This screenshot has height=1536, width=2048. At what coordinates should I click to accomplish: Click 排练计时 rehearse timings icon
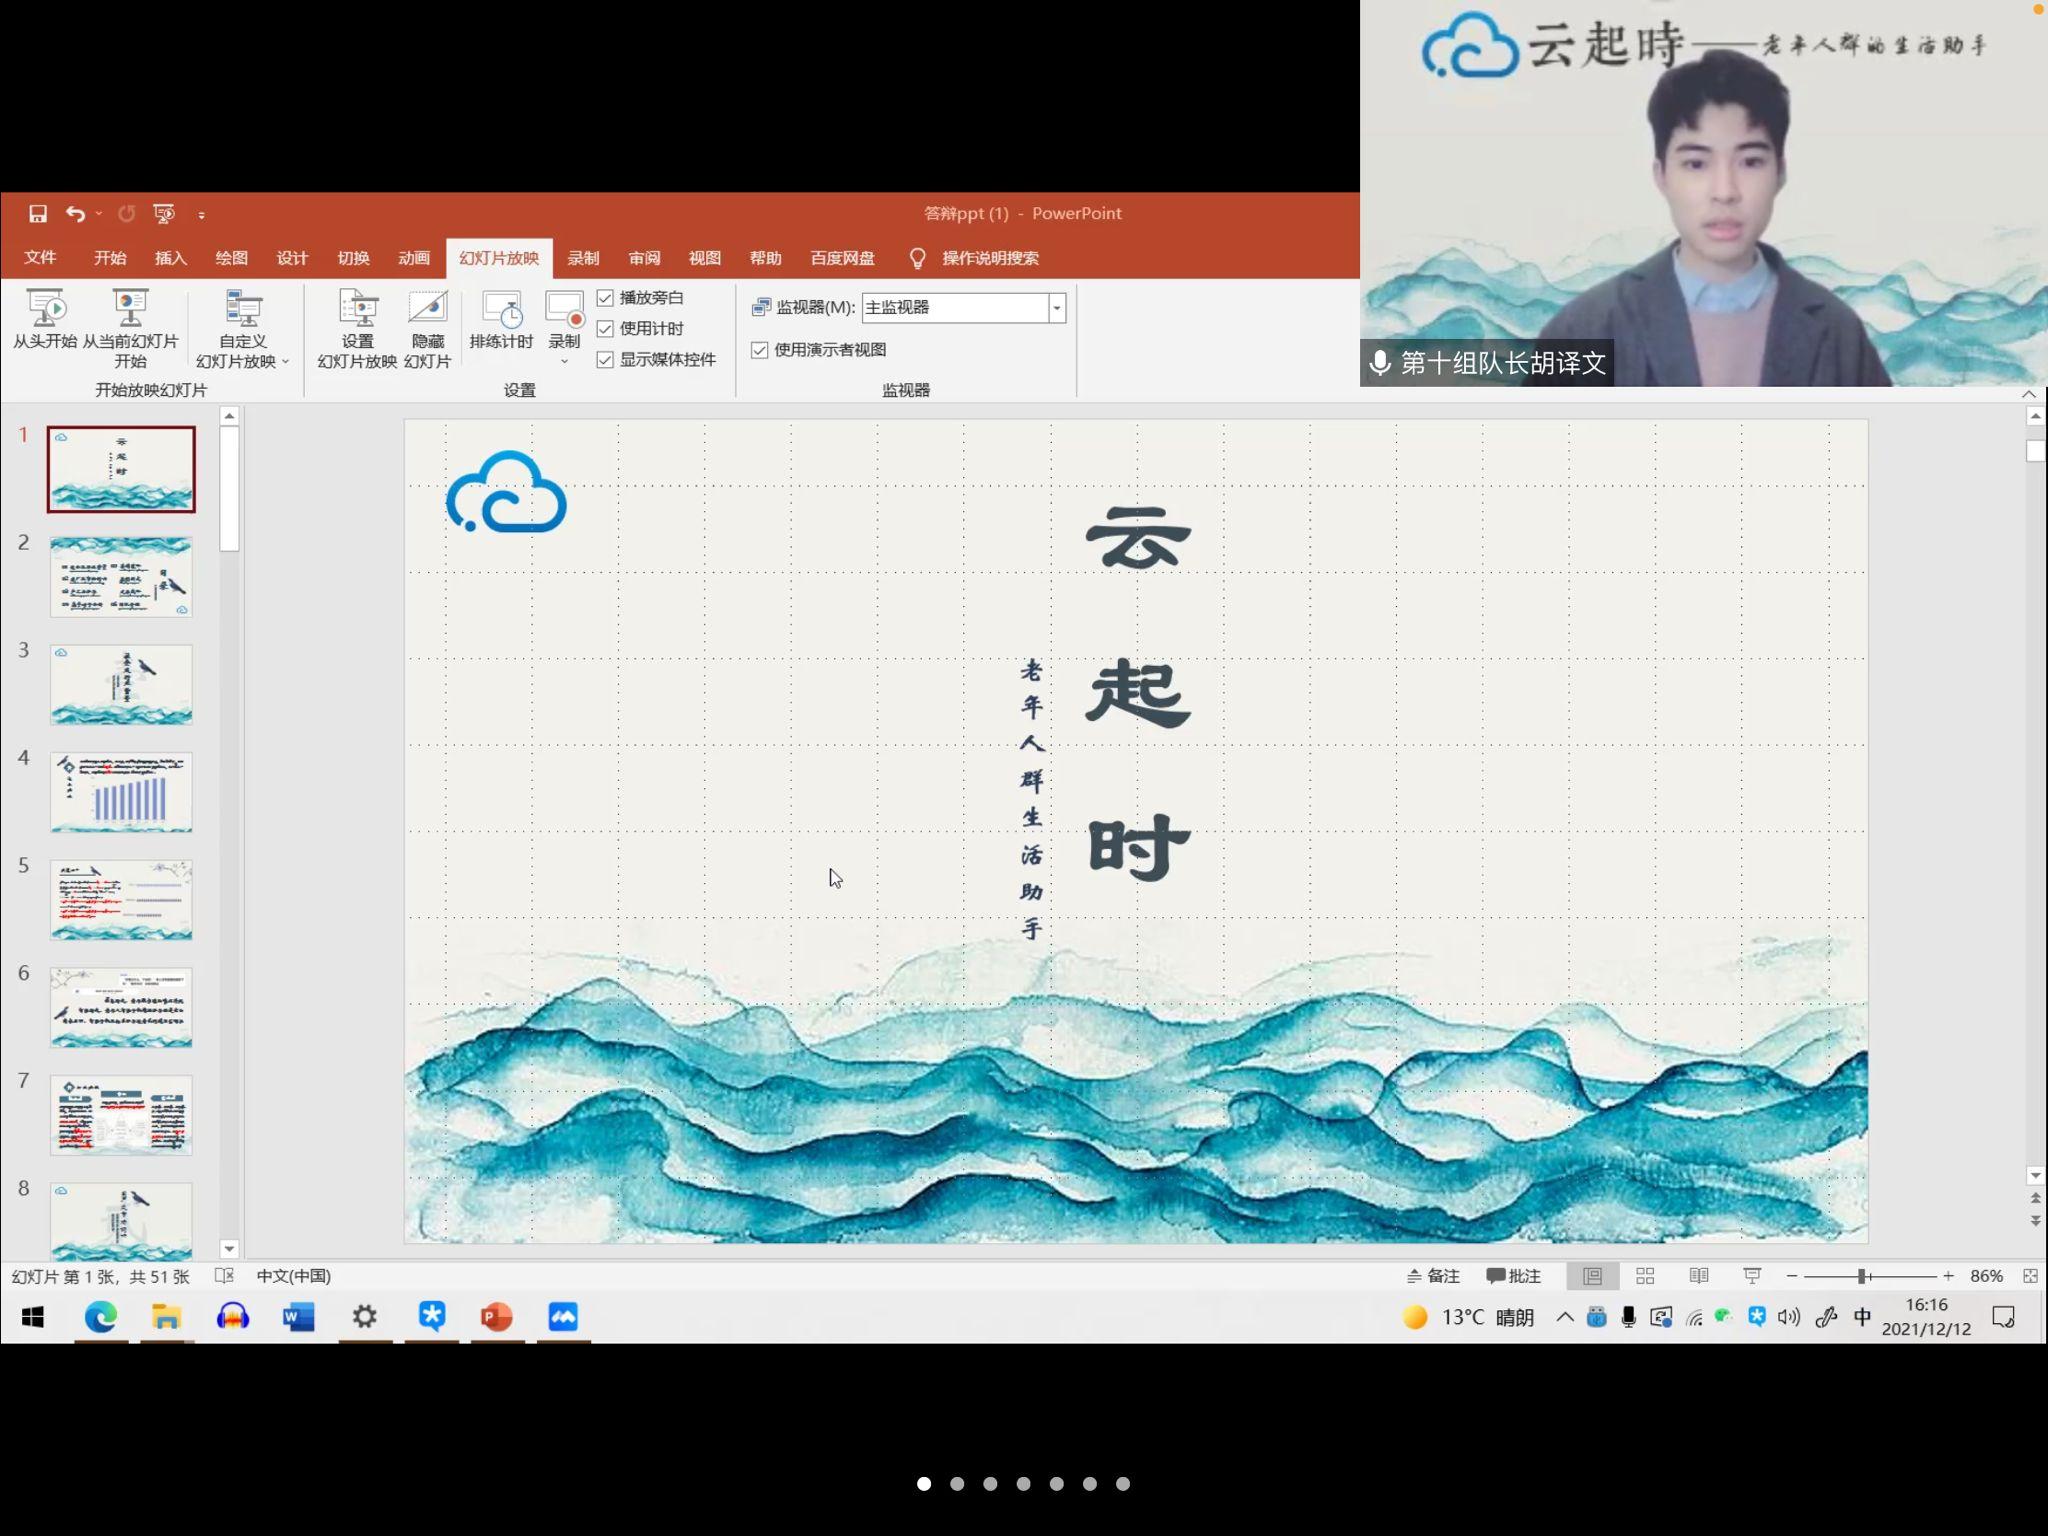pyautogui.click(x=501, y=309)
